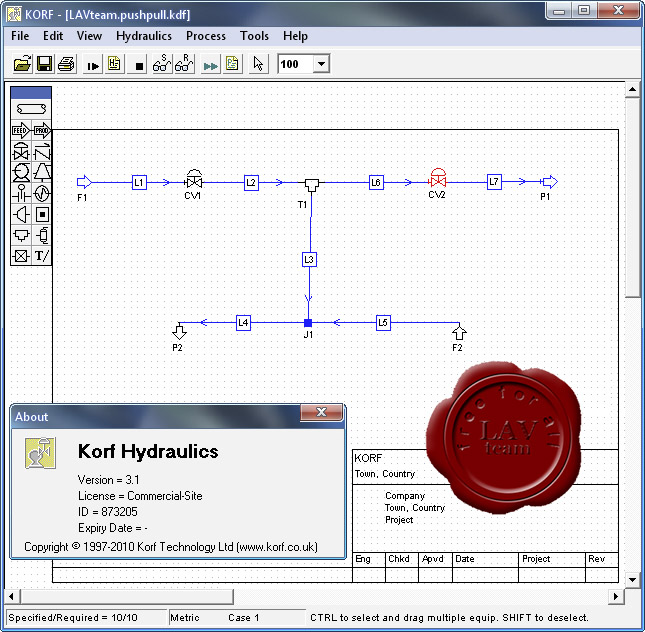The image size is (645, 632).
Task: Select the vessel tool in the palette
Action: [x=42, y=235]
